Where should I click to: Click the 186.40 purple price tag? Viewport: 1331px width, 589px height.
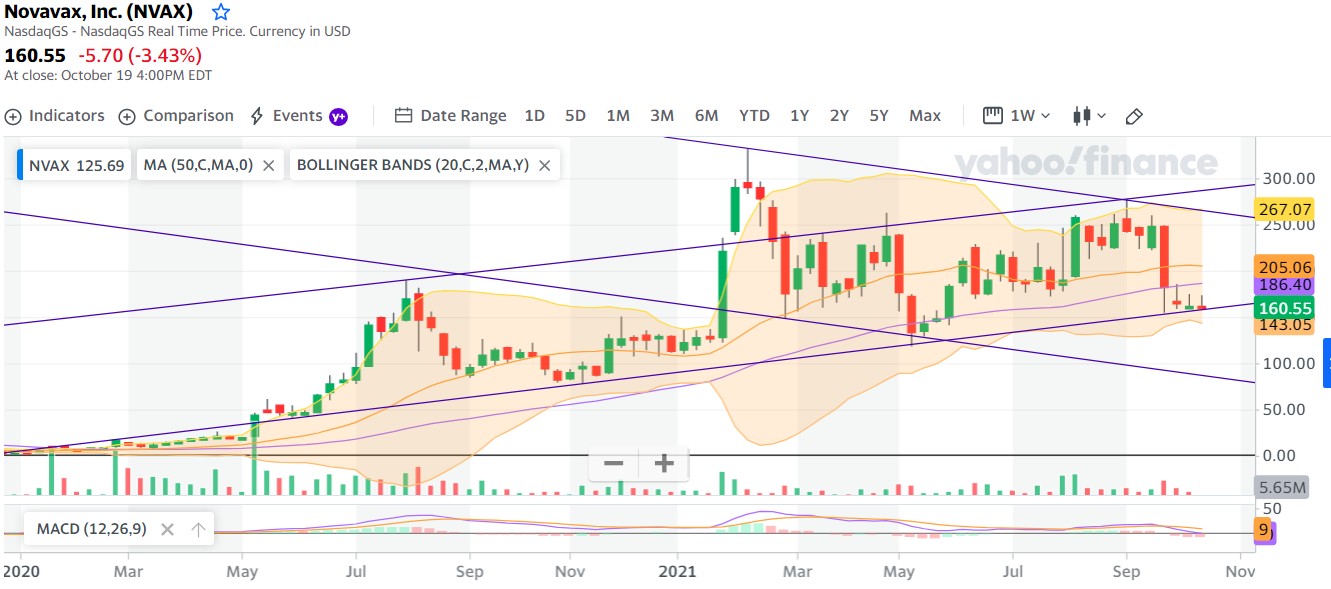pyautogui.click(x=1285, y=285)
